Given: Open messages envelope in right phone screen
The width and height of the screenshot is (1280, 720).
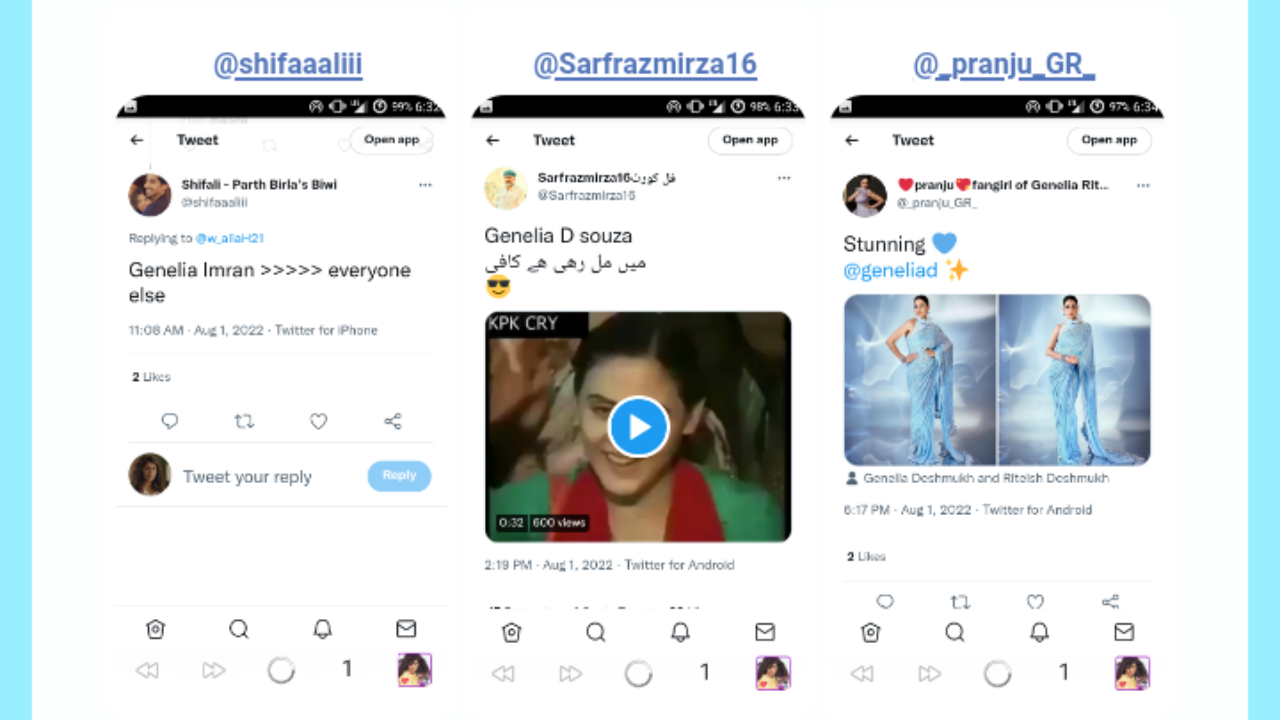Looking at the screenshot, I should (1124, 631).
